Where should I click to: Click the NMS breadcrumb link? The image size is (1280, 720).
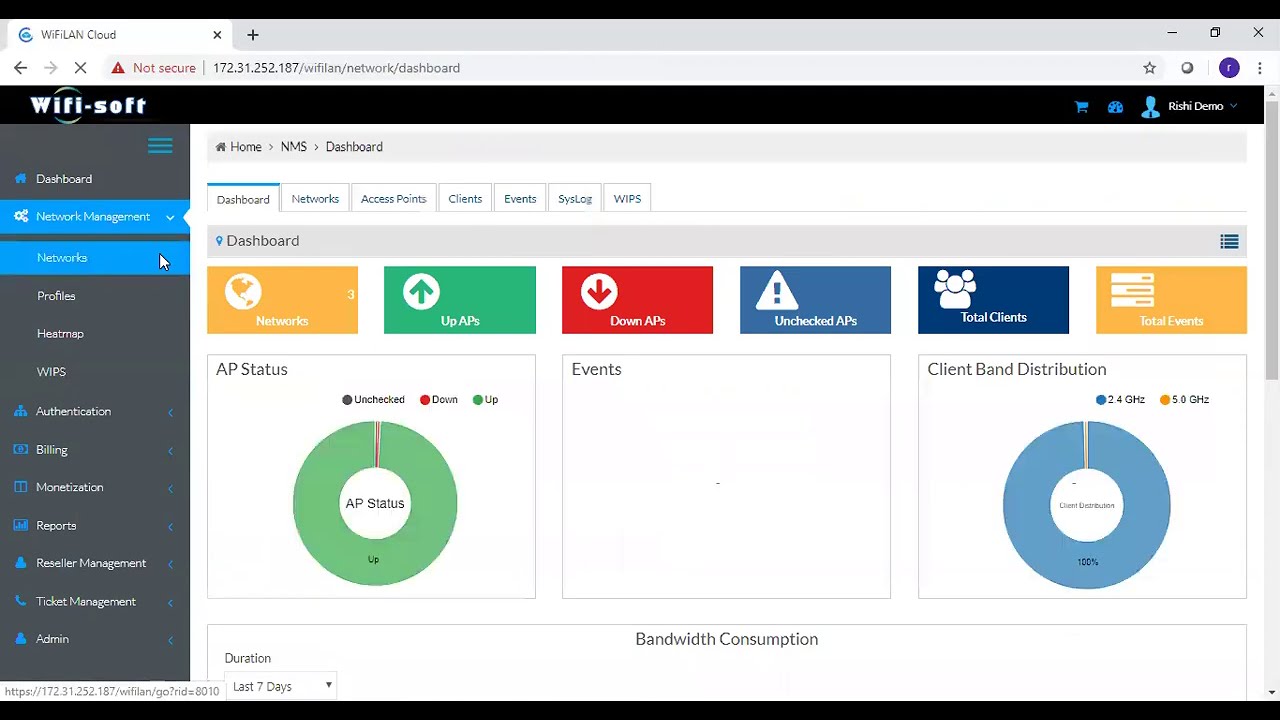pos(293,147)
